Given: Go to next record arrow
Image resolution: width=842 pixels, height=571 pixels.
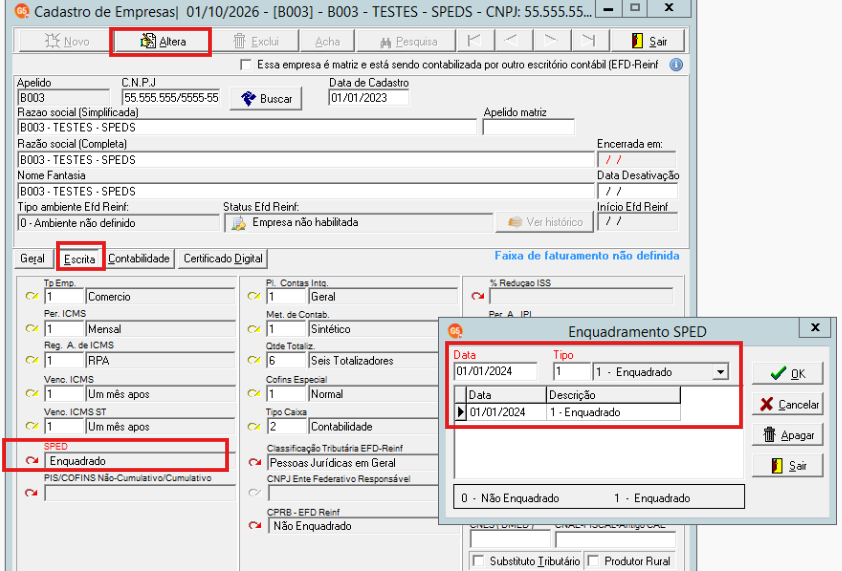Looking at the screenshot, I should [x=551, y=41].
